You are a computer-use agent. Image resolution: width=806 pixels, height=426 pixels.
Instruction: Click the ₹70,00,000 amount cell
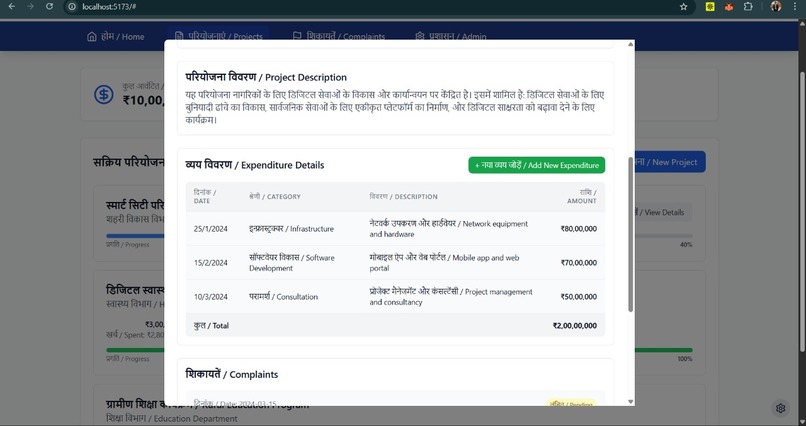[578, 263]
